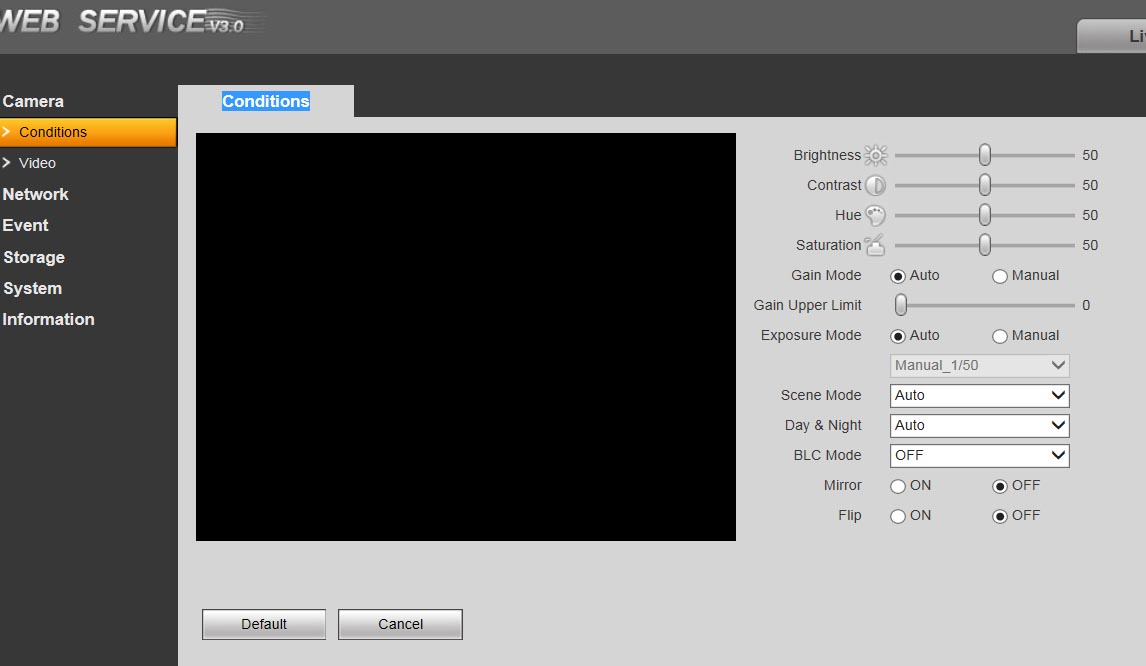Click the Brightness sun icon
The image size is (1146, 666).
[875, 155]
